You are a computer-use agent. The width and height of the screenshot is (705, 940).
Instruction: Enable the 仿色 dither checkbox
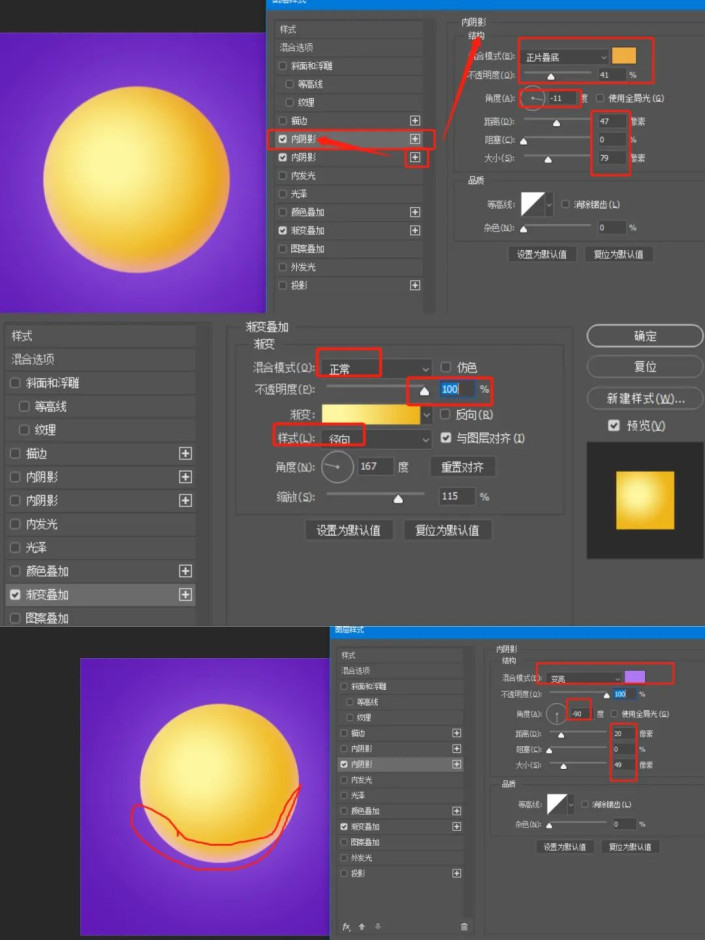click(x=446, y=367)
